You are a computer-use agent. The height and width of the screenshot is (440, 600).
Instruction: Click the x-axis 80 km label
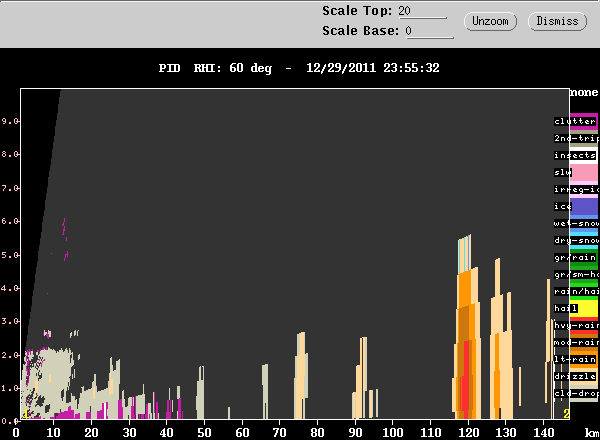pos(318,433)
